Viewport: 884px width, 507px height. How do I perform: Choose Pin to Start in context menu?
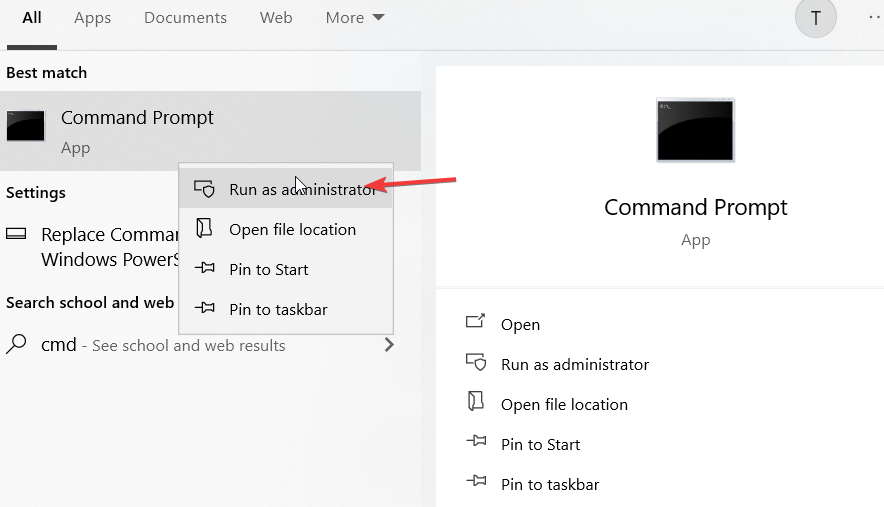coord(285,270)
